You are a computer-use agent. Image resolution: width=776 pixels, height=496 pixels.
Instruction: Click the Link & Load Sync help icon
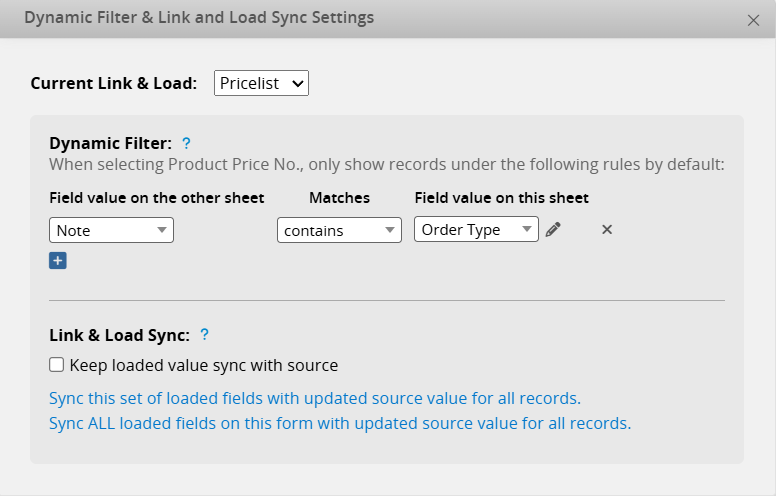pos(204,335)
